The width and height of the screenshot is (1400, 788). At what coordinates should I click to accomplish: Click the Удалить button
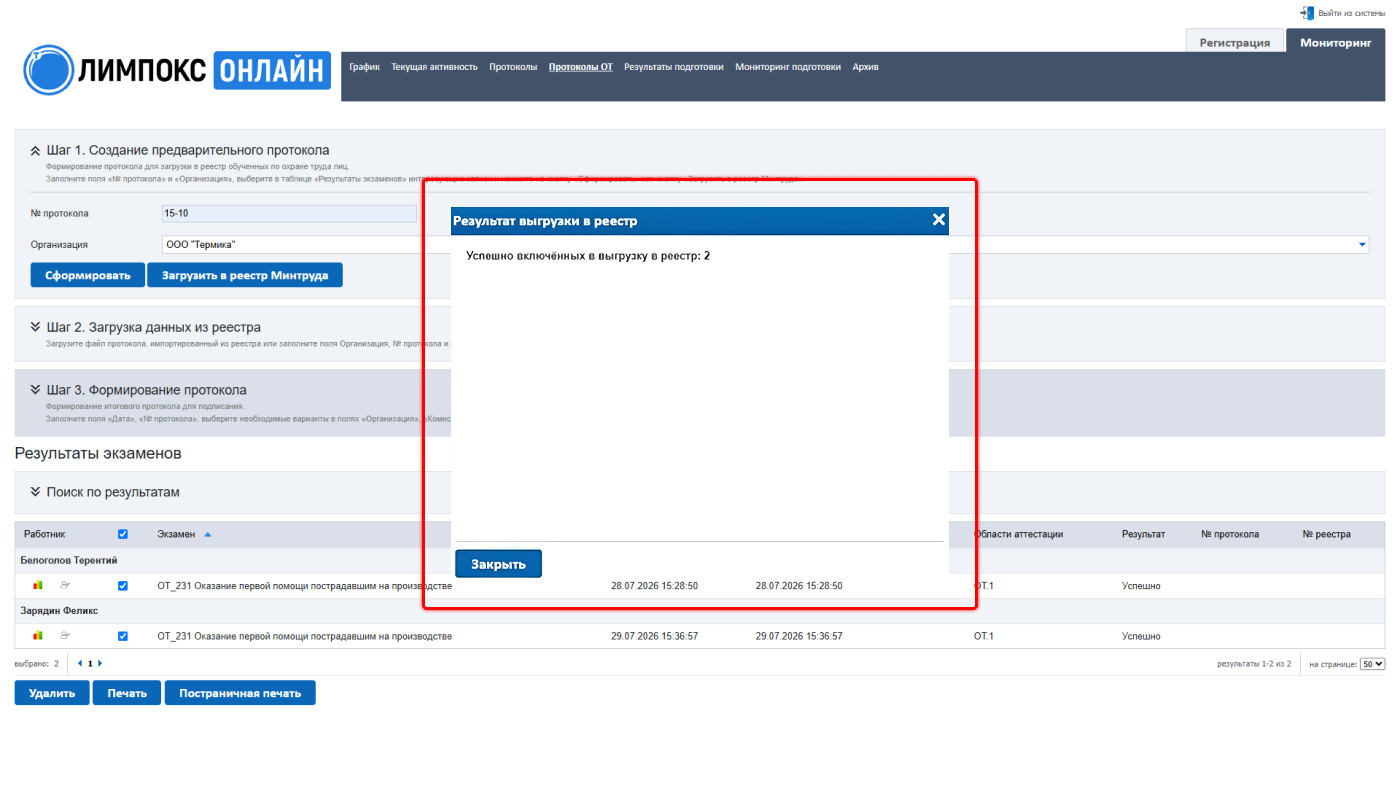point(52,693)
